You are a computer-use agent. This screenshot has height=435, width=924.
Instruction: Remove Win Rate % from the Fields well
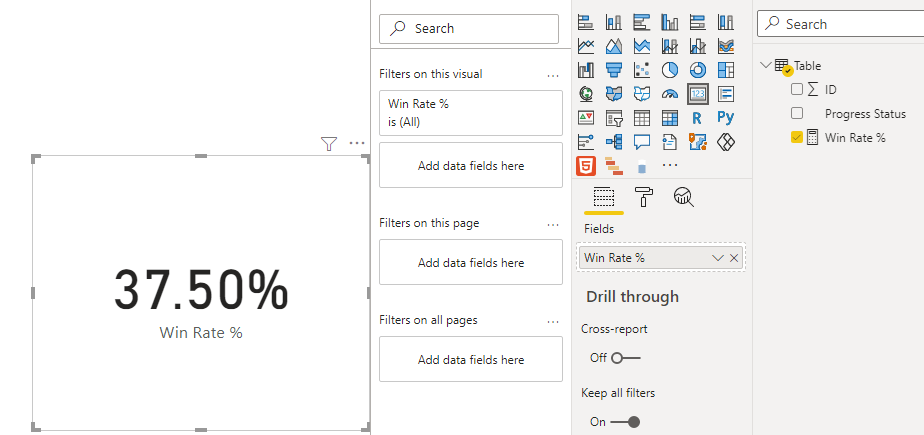point(734,258)
